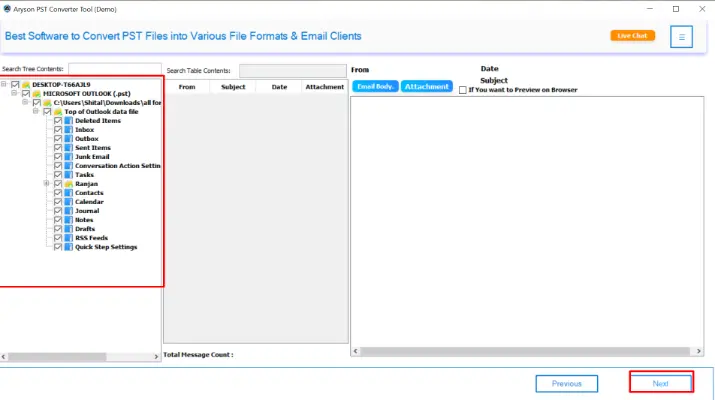Collapse the MICROSOFT OUTLOOK (.pst) node
The height and width of the screenshot is (400, 715).
[x=15, y=93]
